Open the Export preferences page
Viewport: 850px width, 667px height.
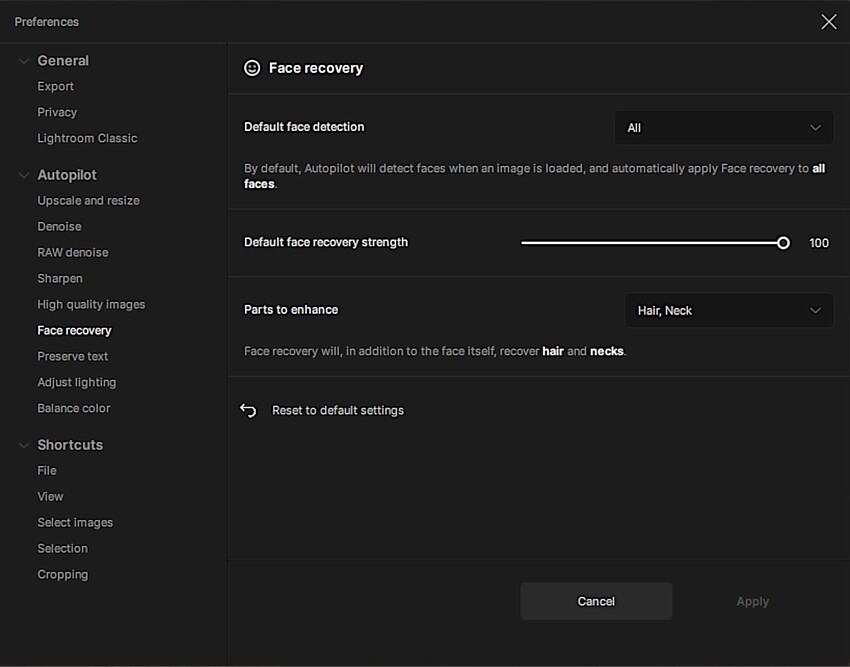[x=56, y=87]
